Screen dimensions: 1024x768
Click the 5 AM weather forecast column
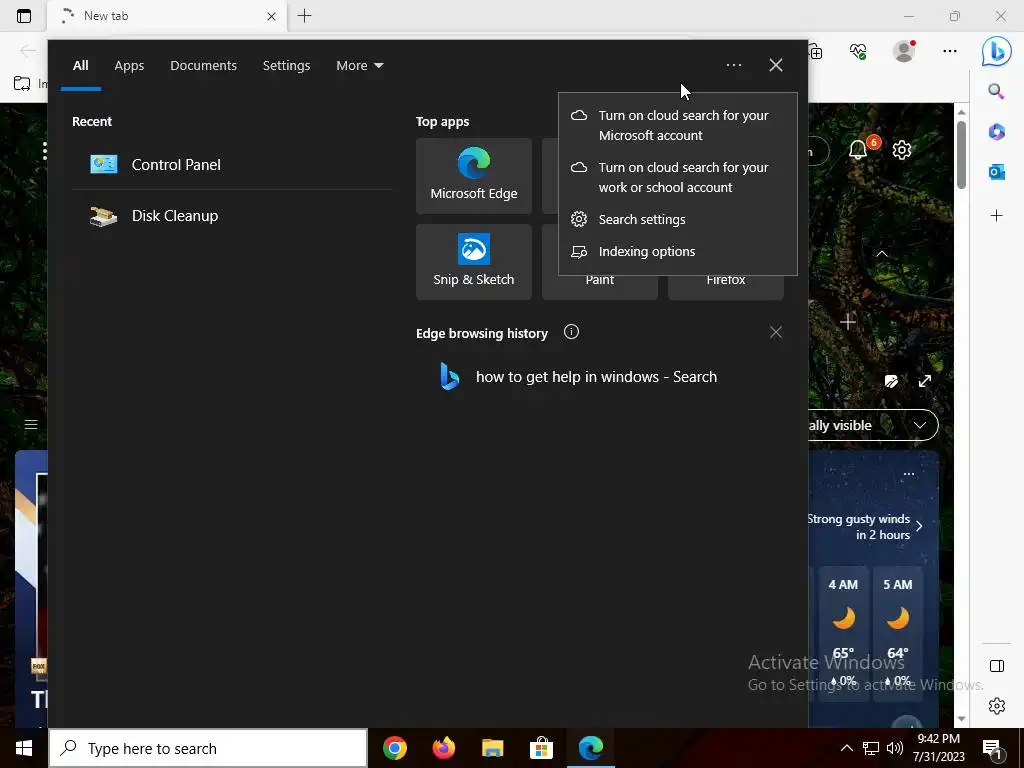click(898, 633)
